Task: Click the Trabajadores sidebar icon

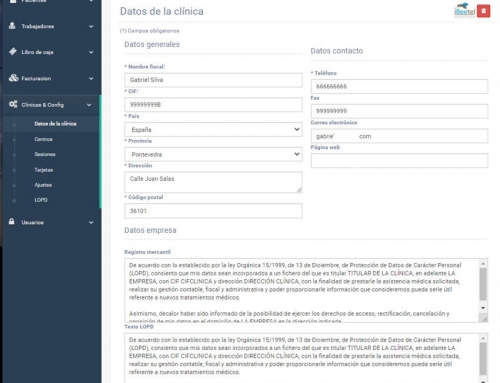Action: (12, 26)
